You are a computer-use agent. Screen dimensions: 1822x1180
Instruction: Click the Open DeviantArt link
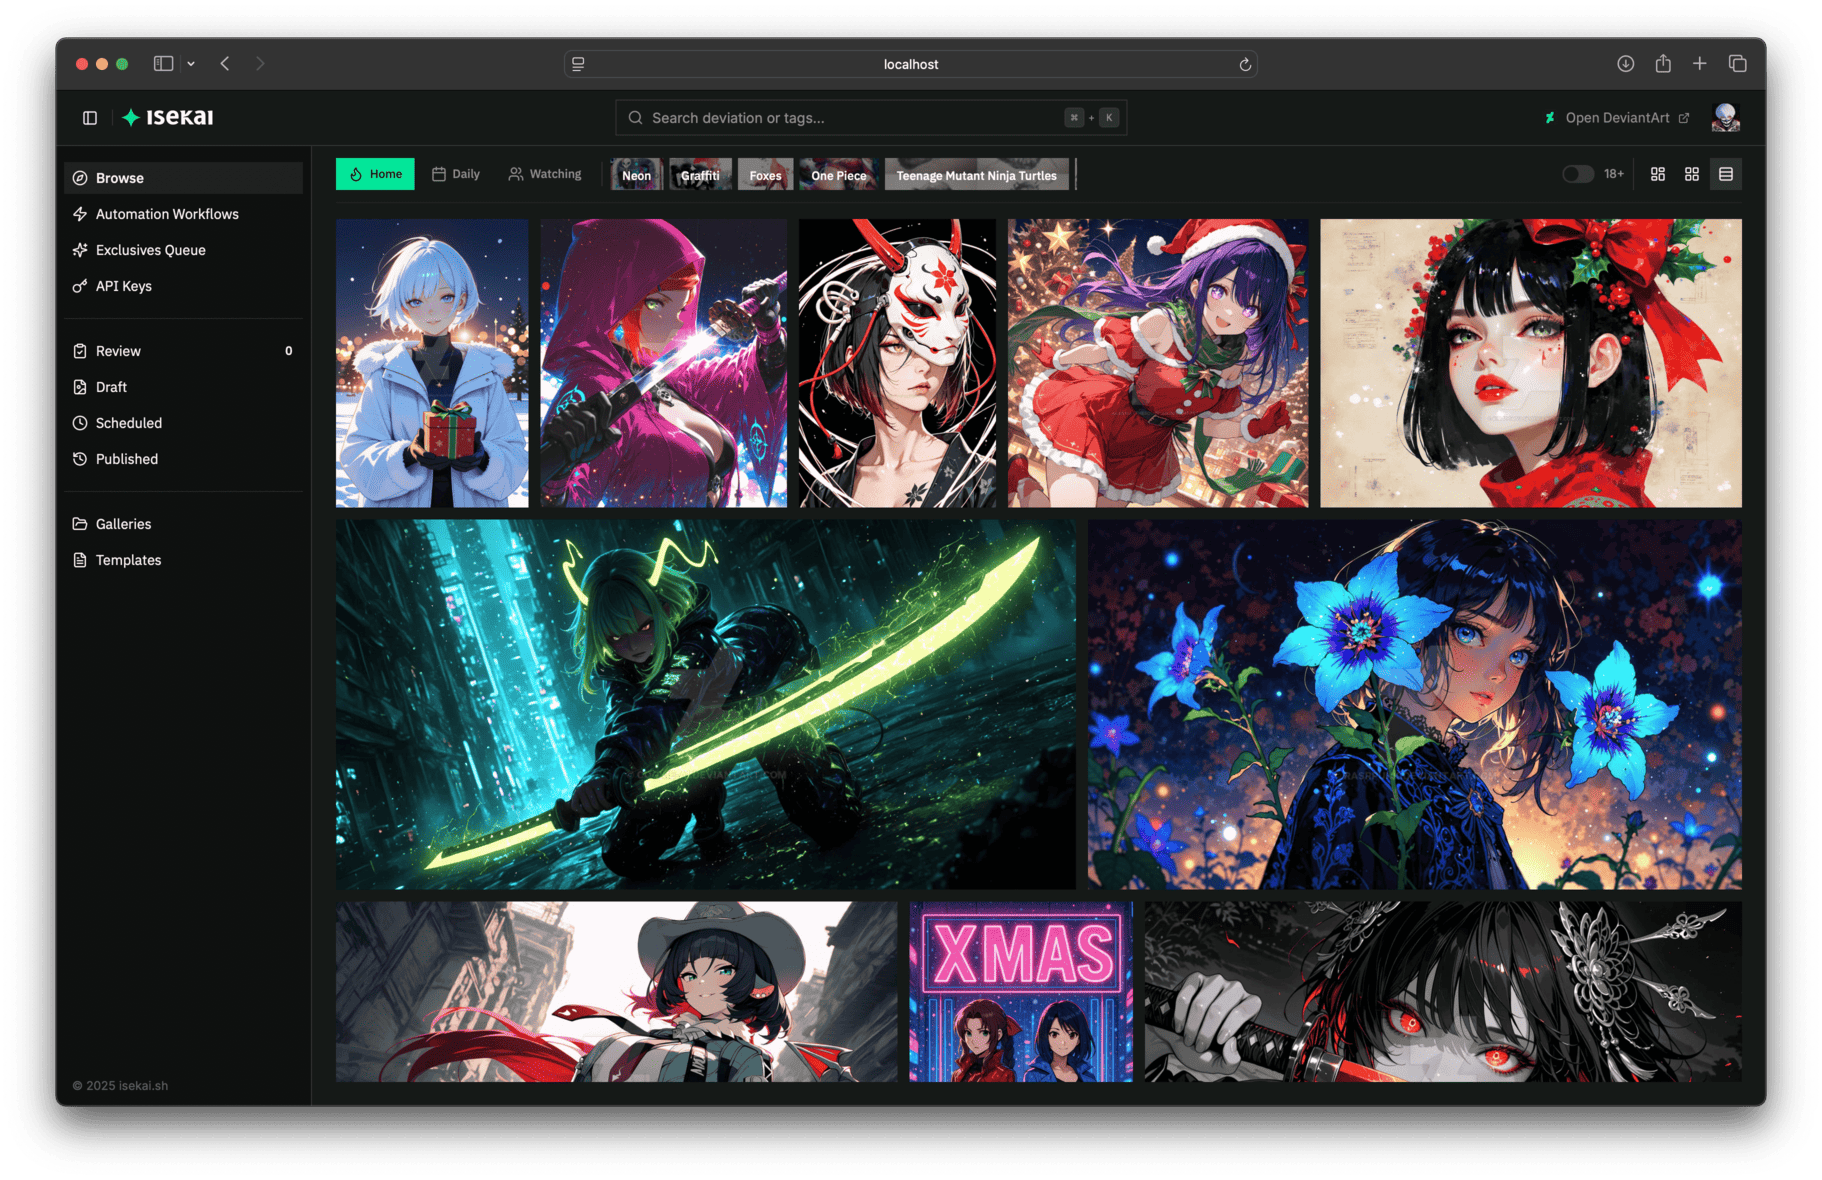(1616, 118)
